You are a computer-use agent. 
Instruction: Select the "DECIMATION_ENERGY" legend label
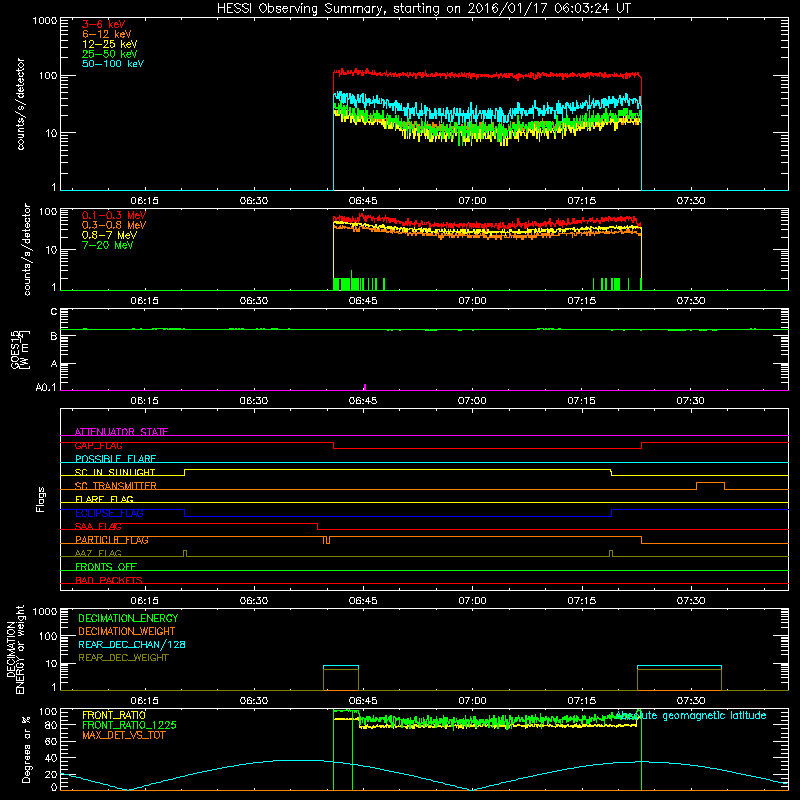[128, 618]
